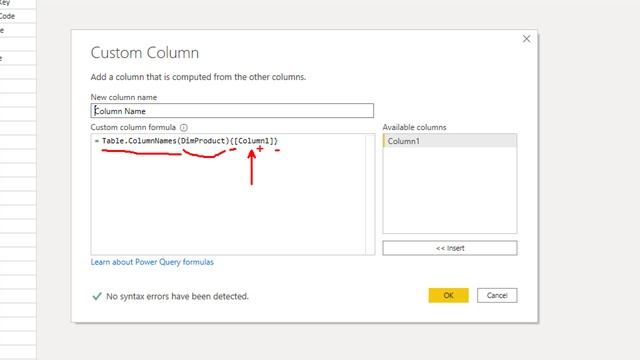The width and height of the screenshot is (640, 360).
Task: Select Column1 in Available columns list
Action: click(449, 141)
